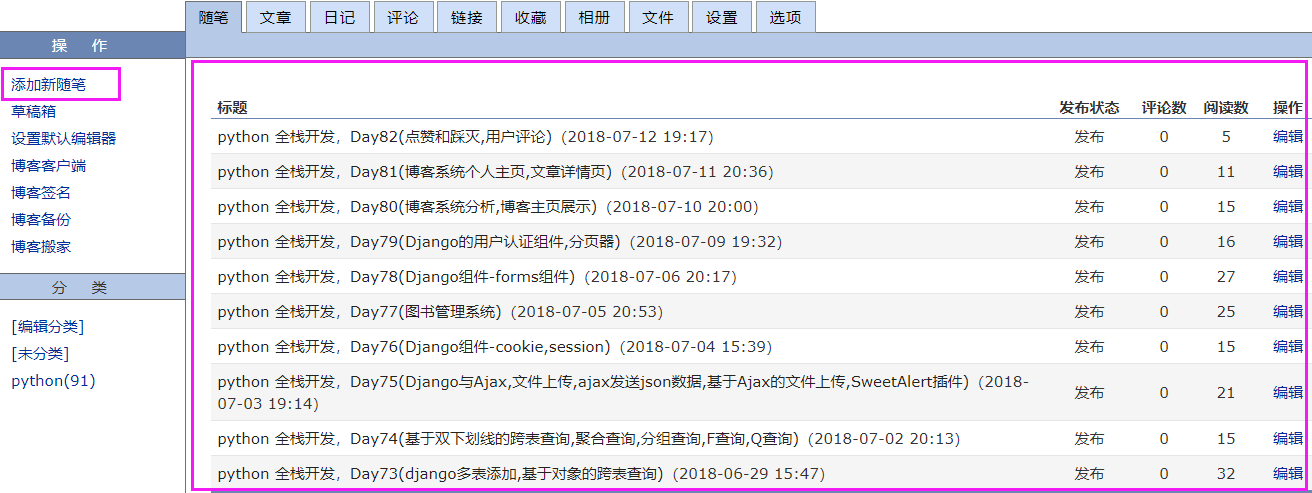Click the 操作 column header in the table
1312x493 pixels.
(x=1287, y=107)
